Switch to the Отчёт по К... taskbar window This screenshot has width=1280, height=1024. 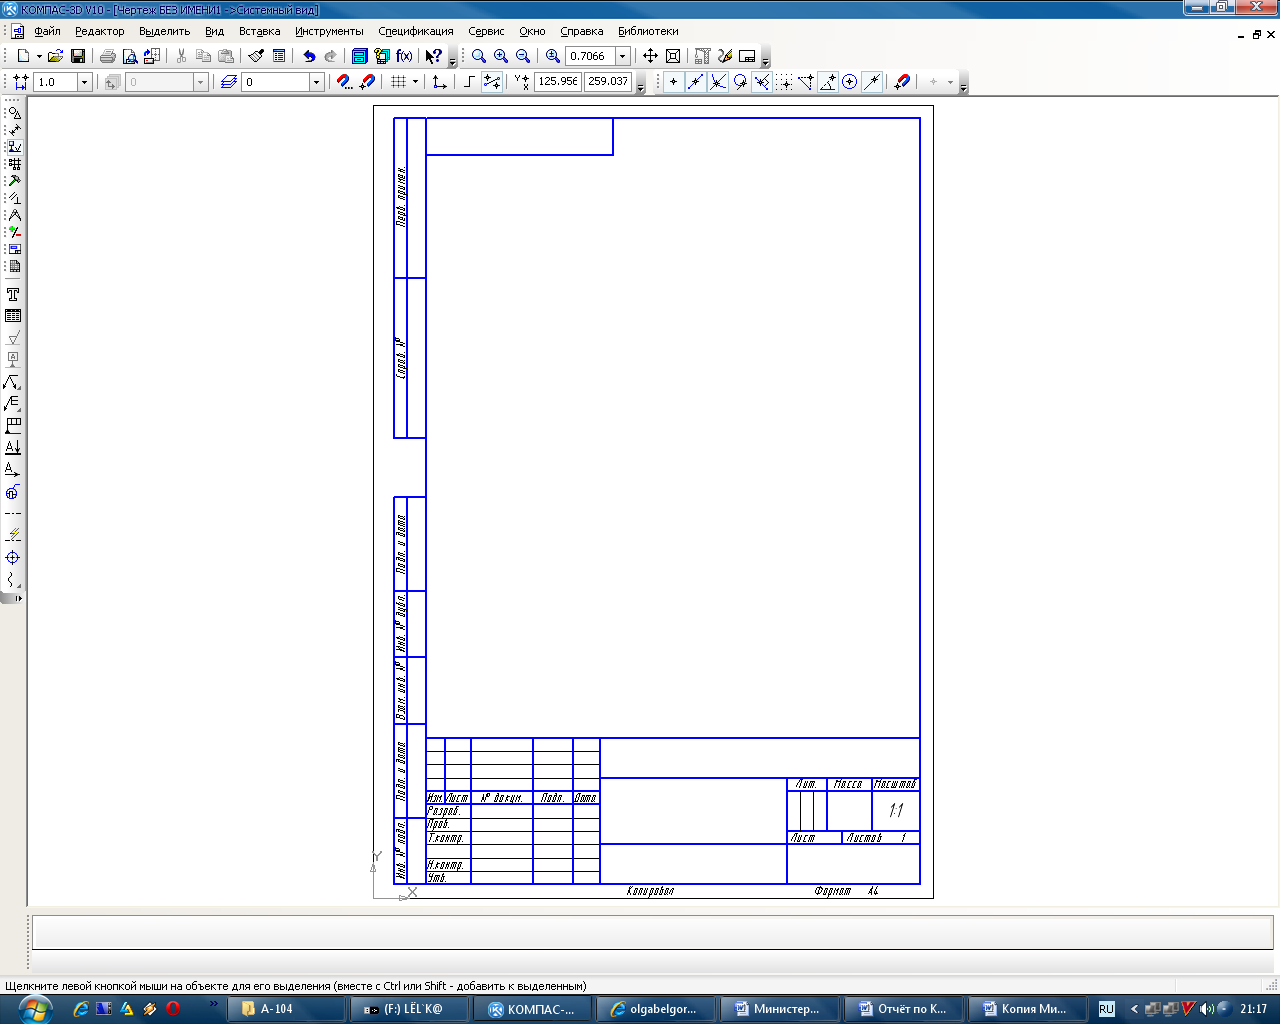[x=903, y=1009]
